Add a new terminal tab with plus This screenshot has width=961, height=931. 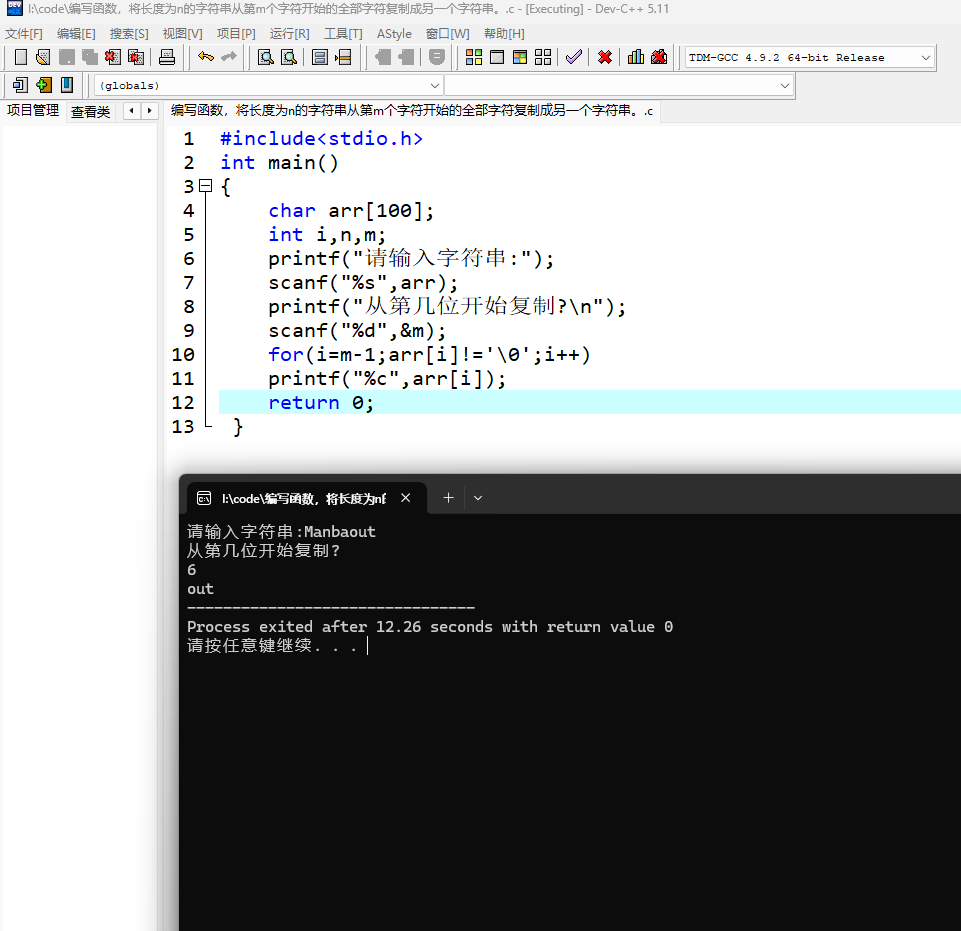pyautogui.click(x=449, y=498)
